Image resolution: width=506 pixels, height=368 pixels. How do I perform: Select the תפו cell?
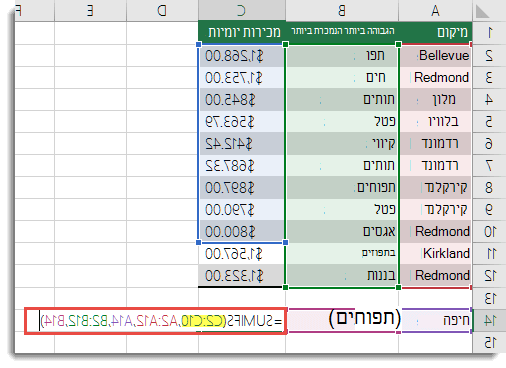click(x=342, y=55)
